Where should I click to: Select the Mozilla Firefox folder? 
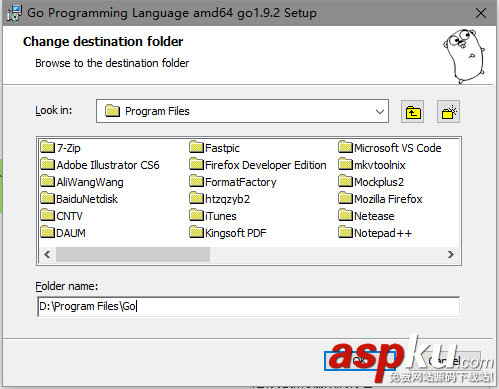(380, 199)
